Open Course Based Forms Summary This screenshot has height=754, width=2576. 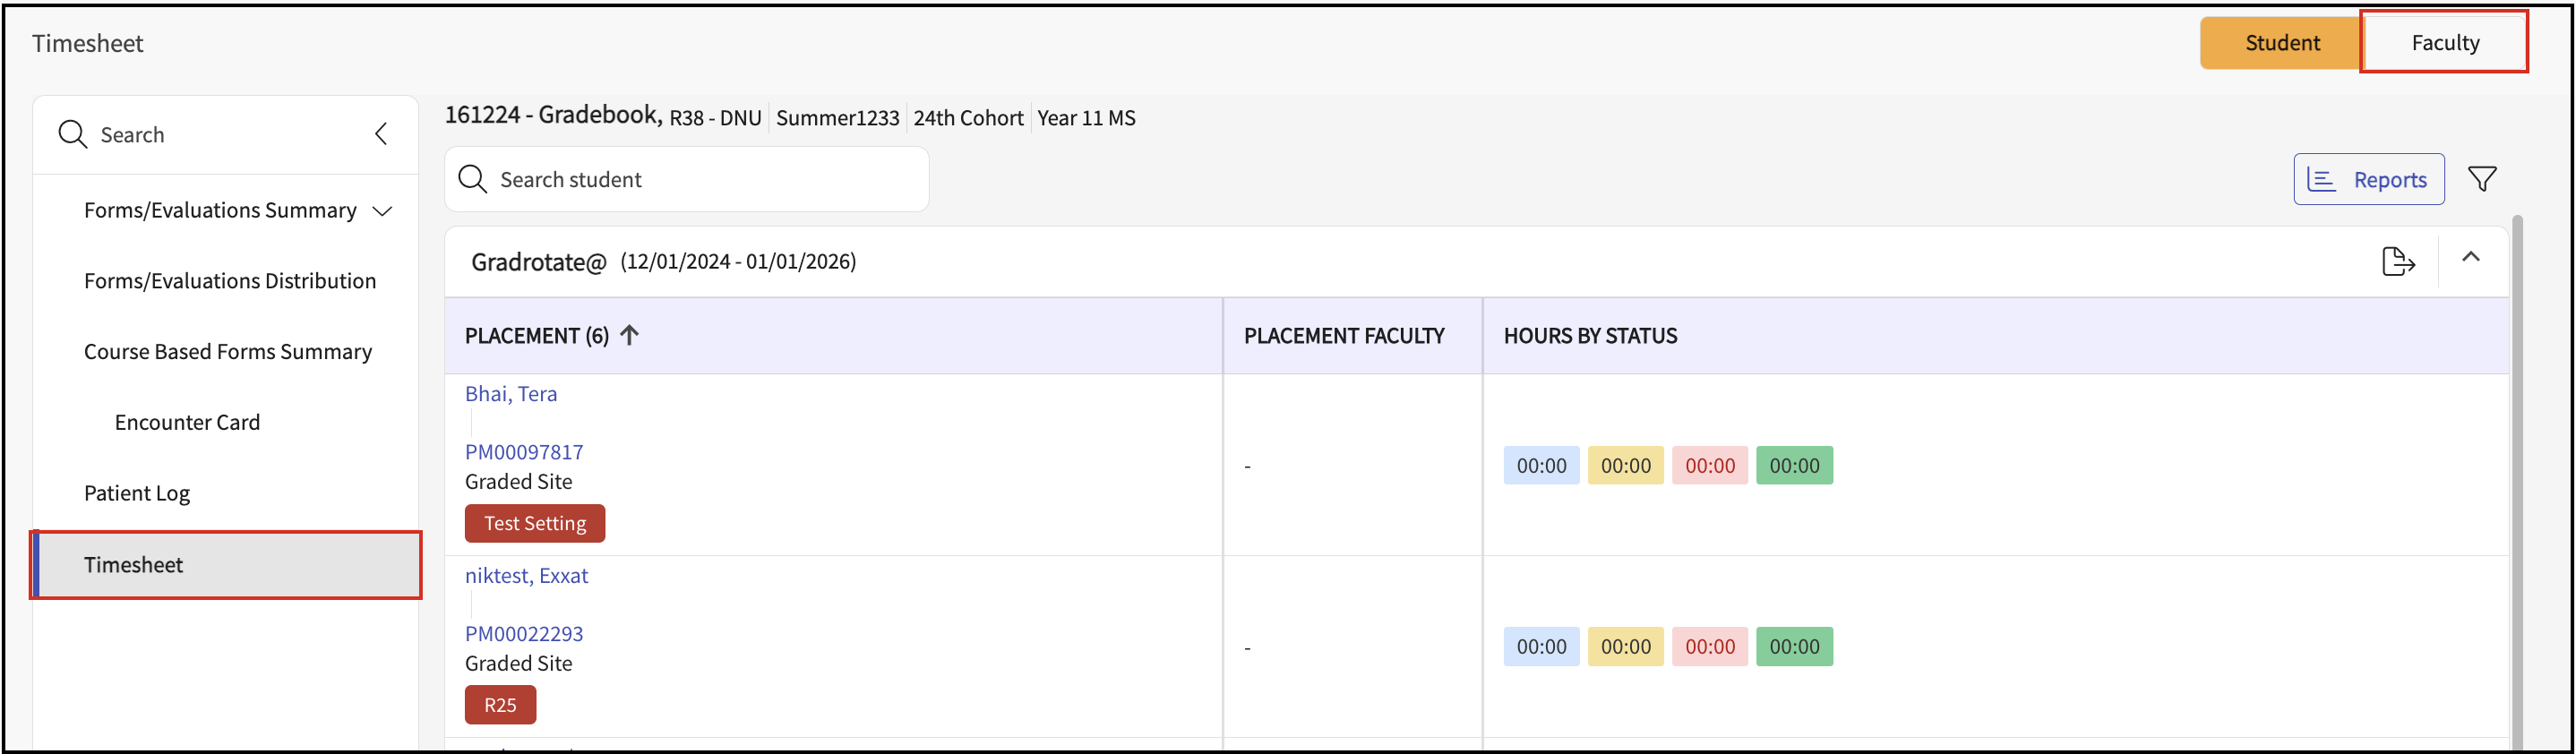(228, 352)
